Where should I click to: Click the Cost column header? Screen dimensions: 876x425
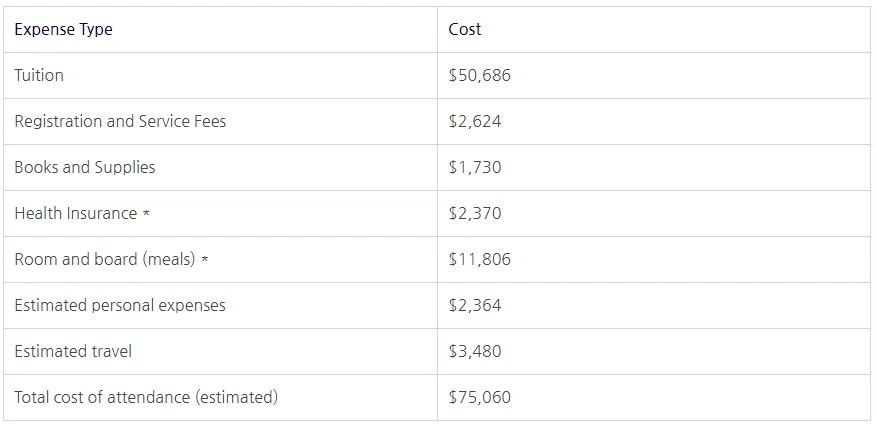tap(465, 30)
